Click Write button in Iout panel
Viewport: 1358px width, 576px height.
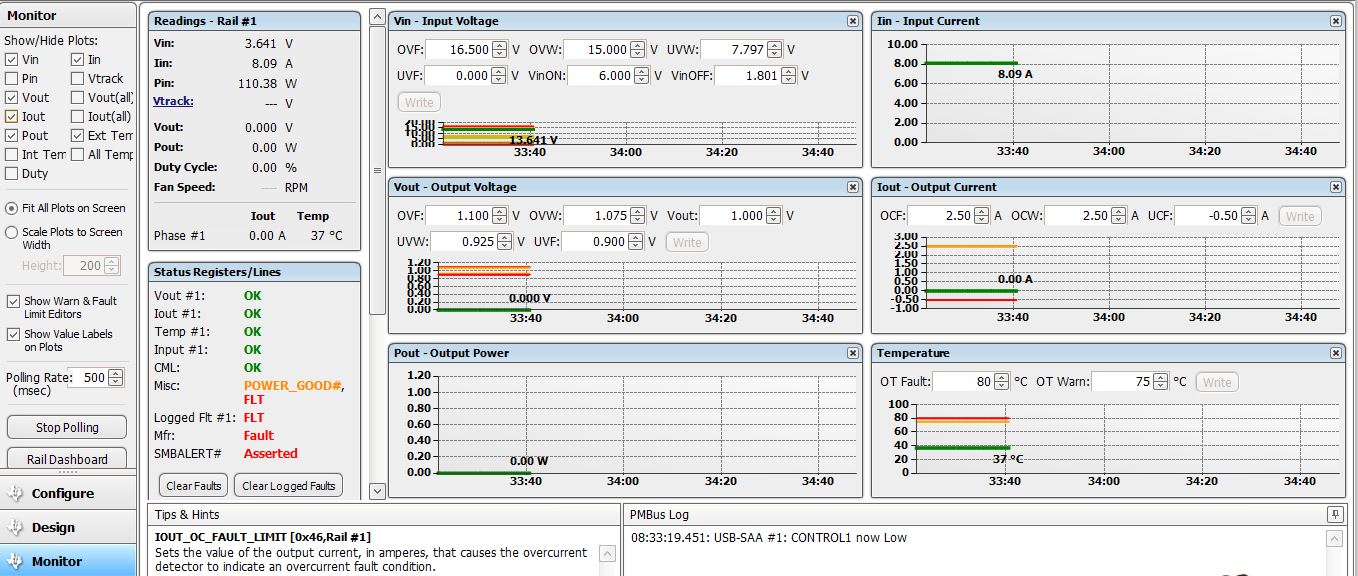(1300, 216)
